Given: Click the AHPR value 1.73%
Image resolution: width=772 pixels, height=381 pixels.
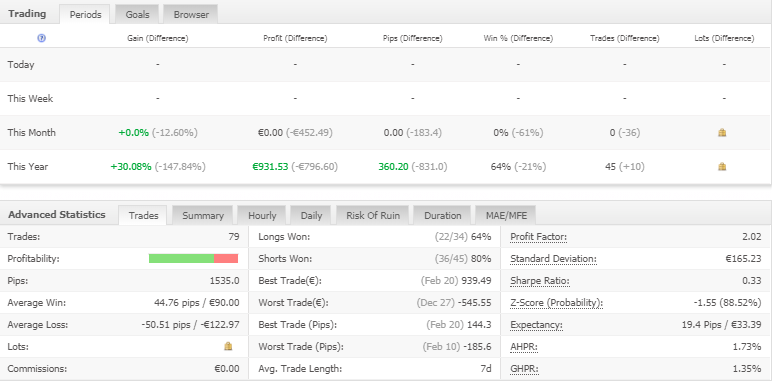Looking at the screenshot, I should click(x=747, y=347).
